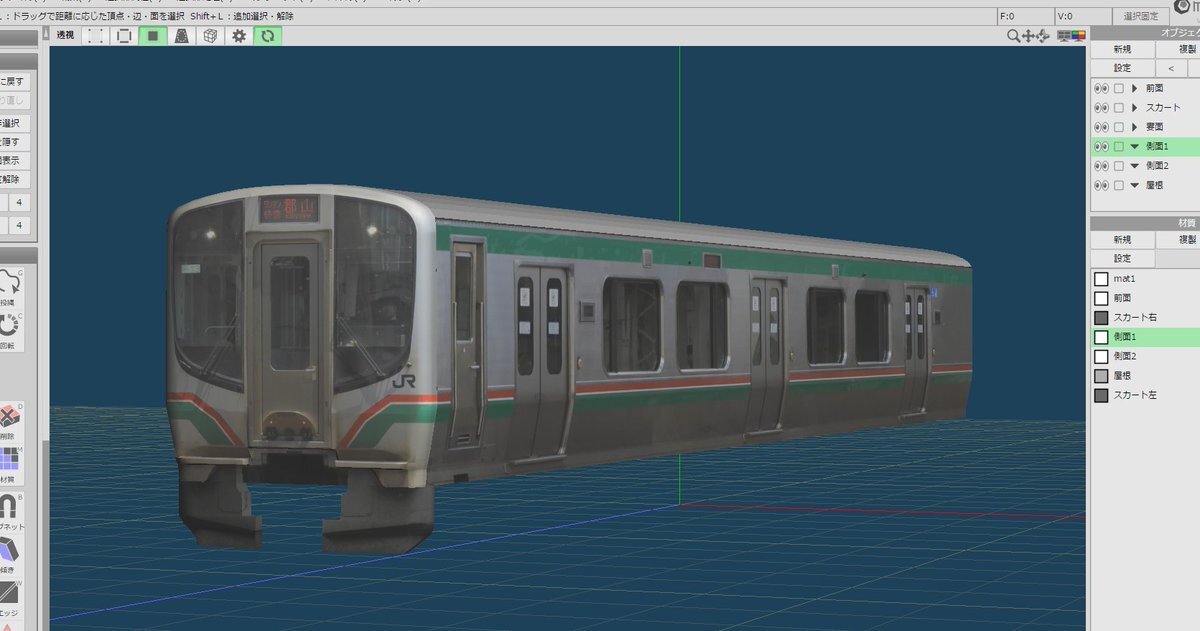Select the magnet (マグネット) tool
This screenshot has width=1200, height=631.
(x=10, y=513)
